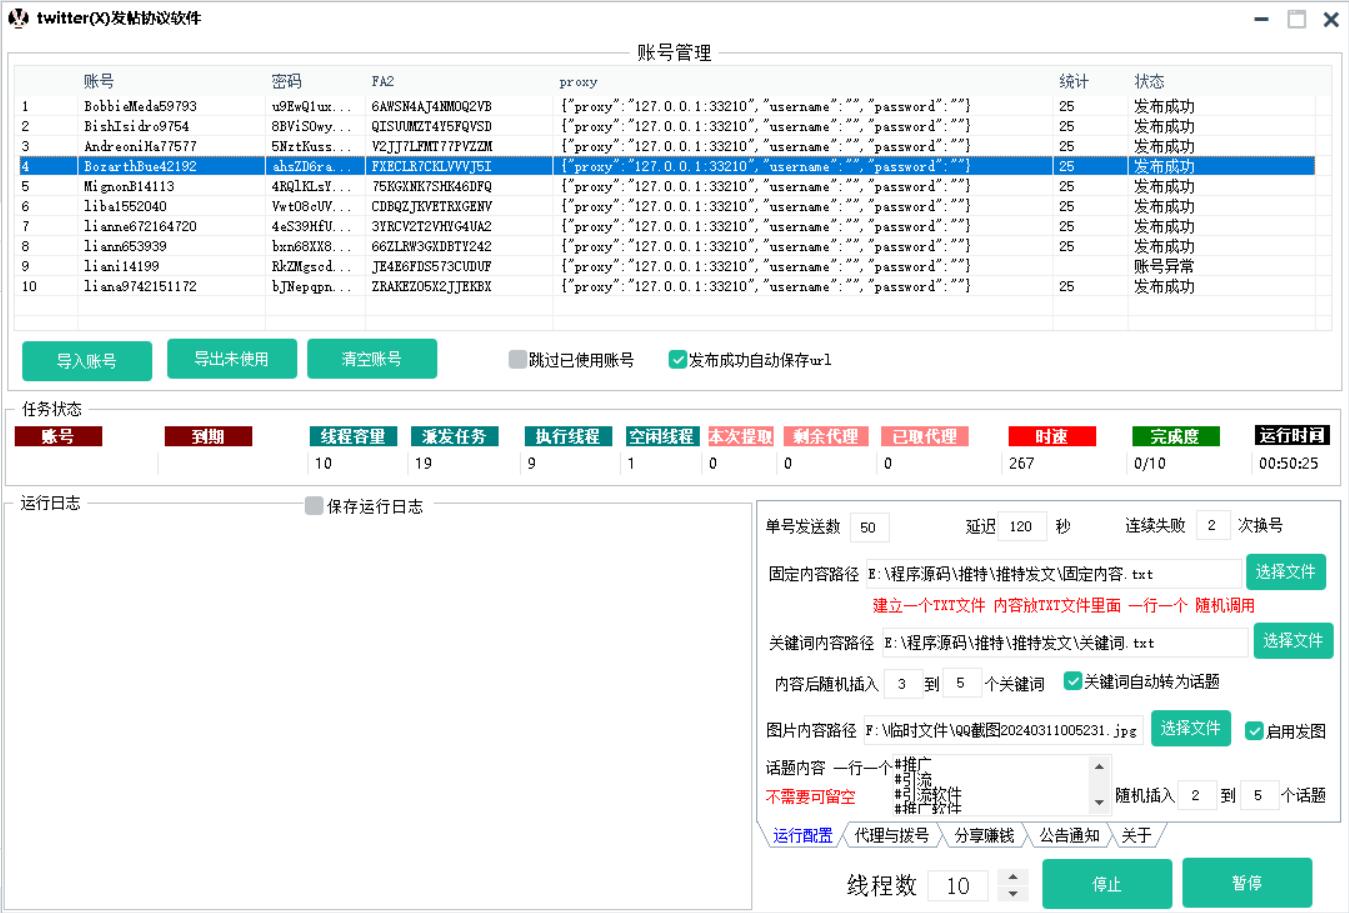Toggle 保存运行日志 checkbox
This screenshot has width=1349, height=913.
coord(314,506)
